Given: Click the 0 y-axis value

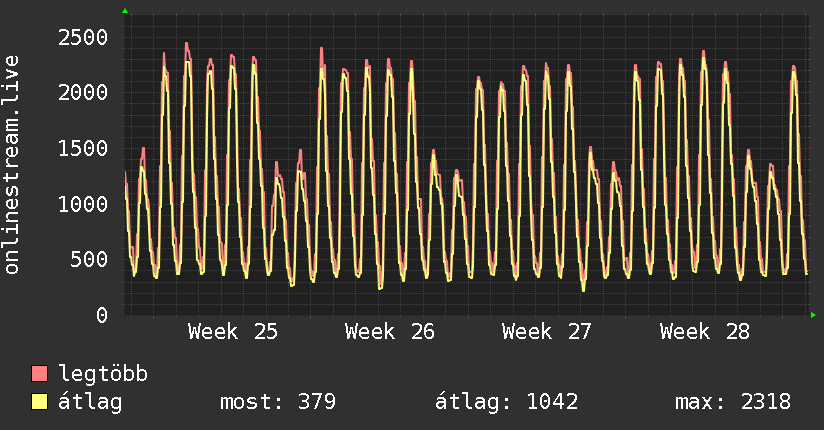Looking at the screenshot, I should click(102, 315).
